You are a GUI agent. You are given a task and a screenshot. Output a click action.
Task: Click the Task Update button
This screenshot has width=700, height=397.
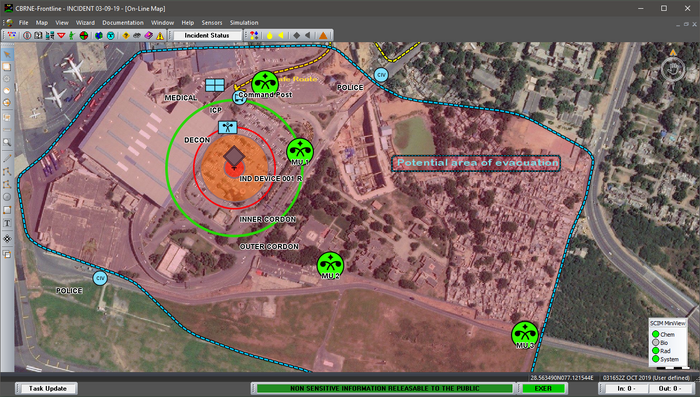[x=47, y=389]
